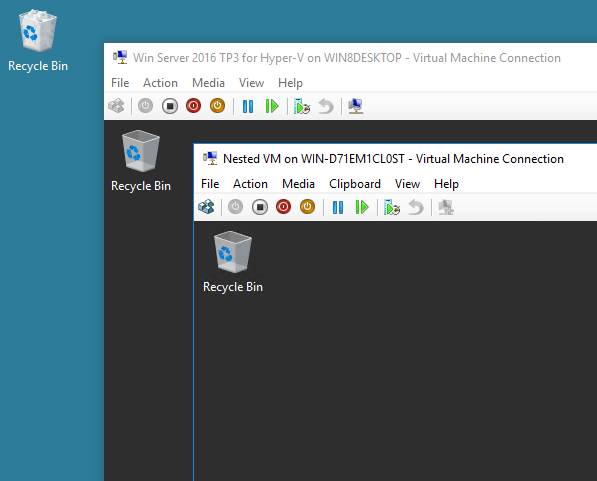Open the File menu of Win Server 2016 window
Screen dimensions: 597x481
[120, 83]
